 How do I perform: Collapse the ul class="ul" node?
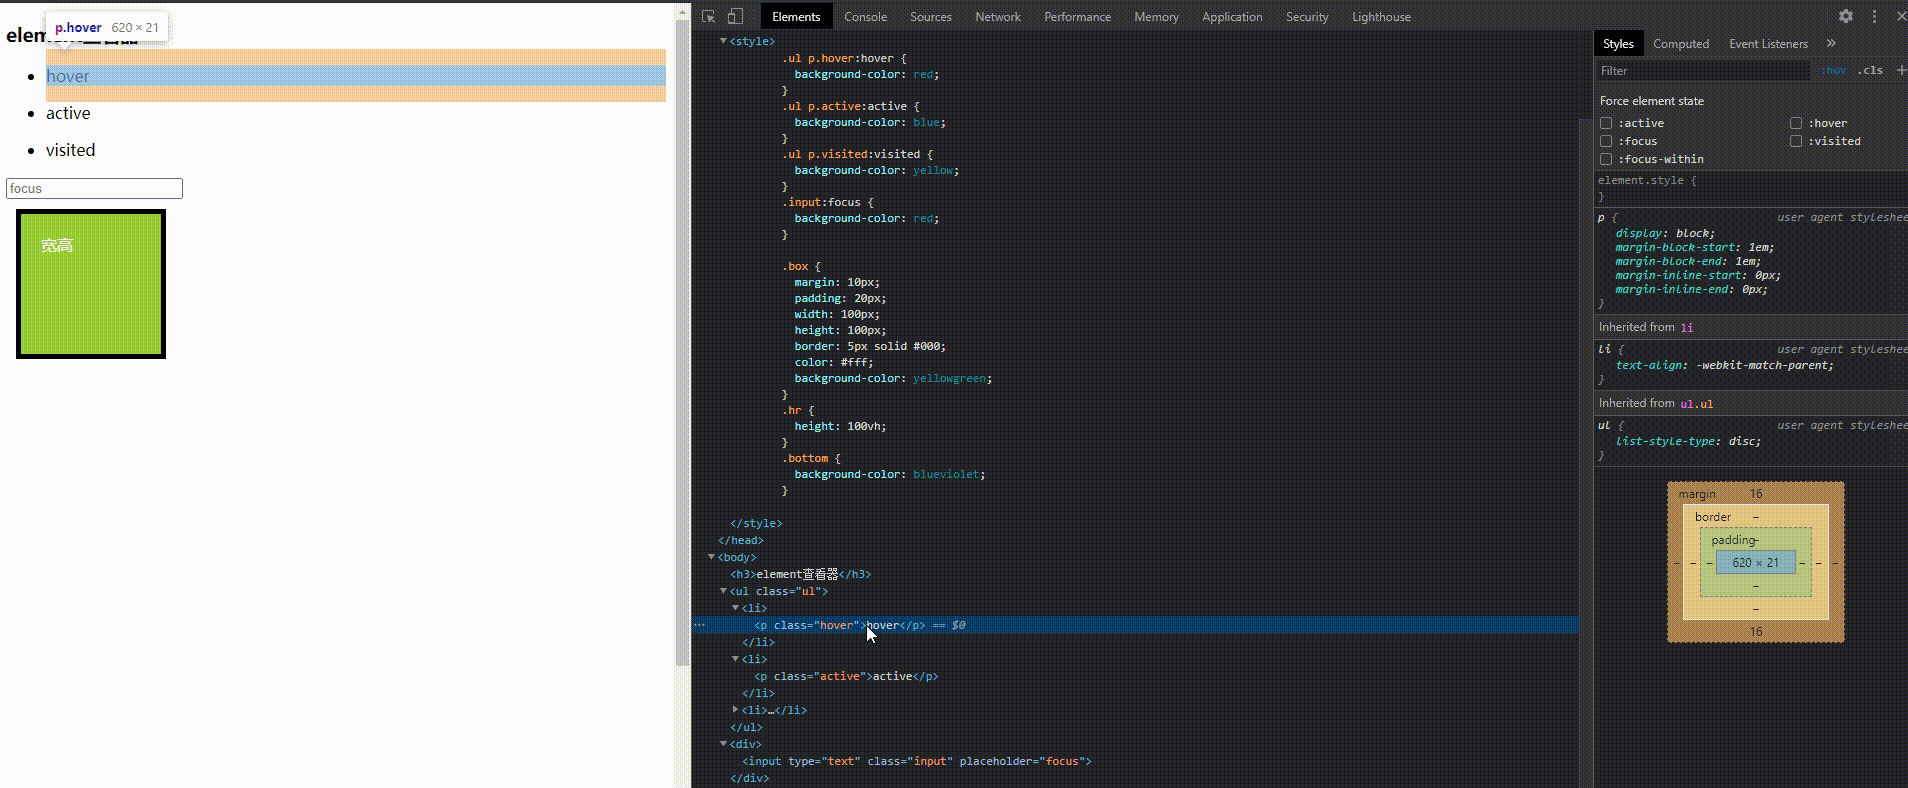pyautogui.click(x=723, y=591)
